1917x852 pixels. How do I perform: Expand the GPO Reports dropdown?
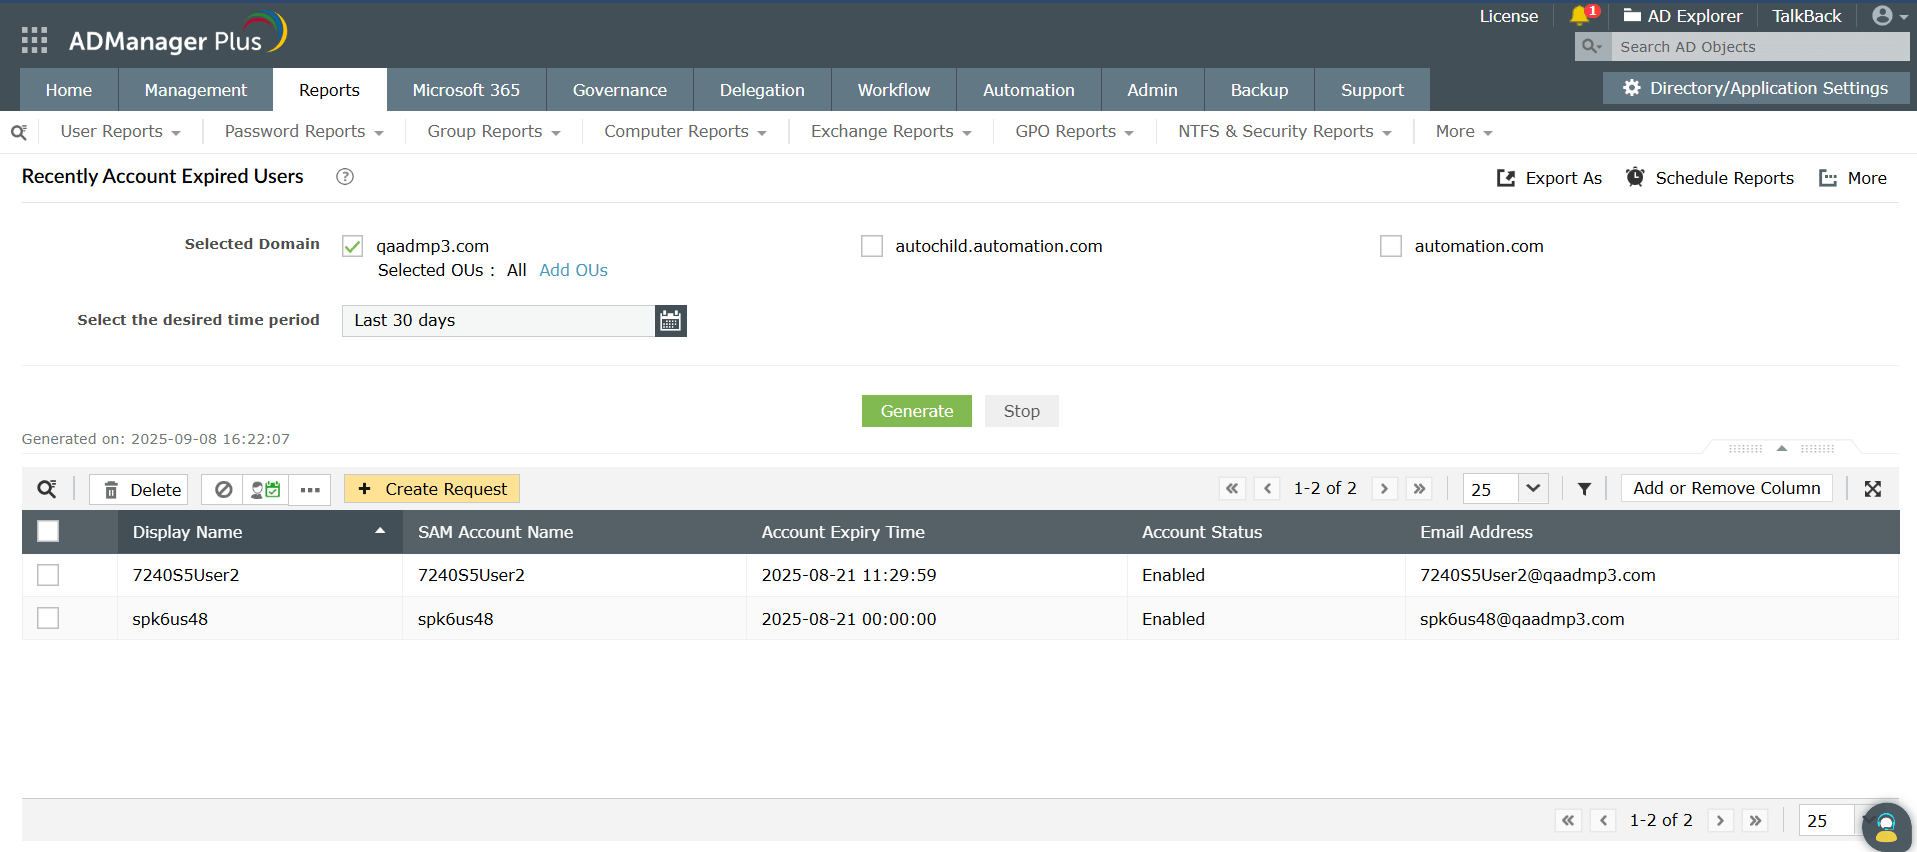click(x=1075, y=132)
